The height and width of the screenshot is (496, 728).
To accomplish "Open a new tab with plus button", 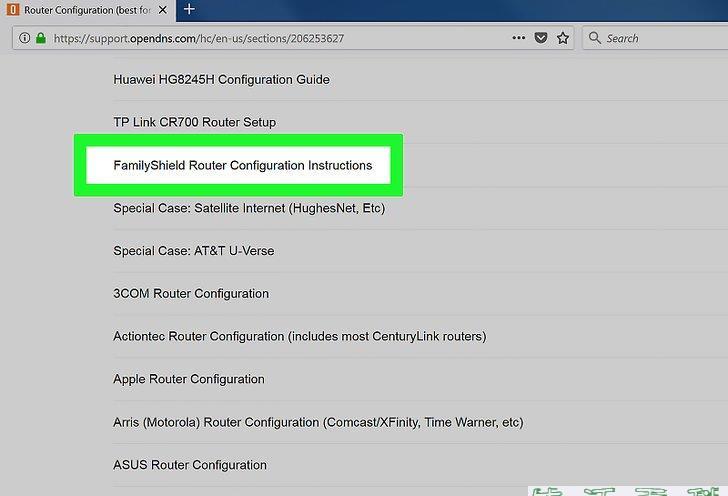I will pos(189,9).
